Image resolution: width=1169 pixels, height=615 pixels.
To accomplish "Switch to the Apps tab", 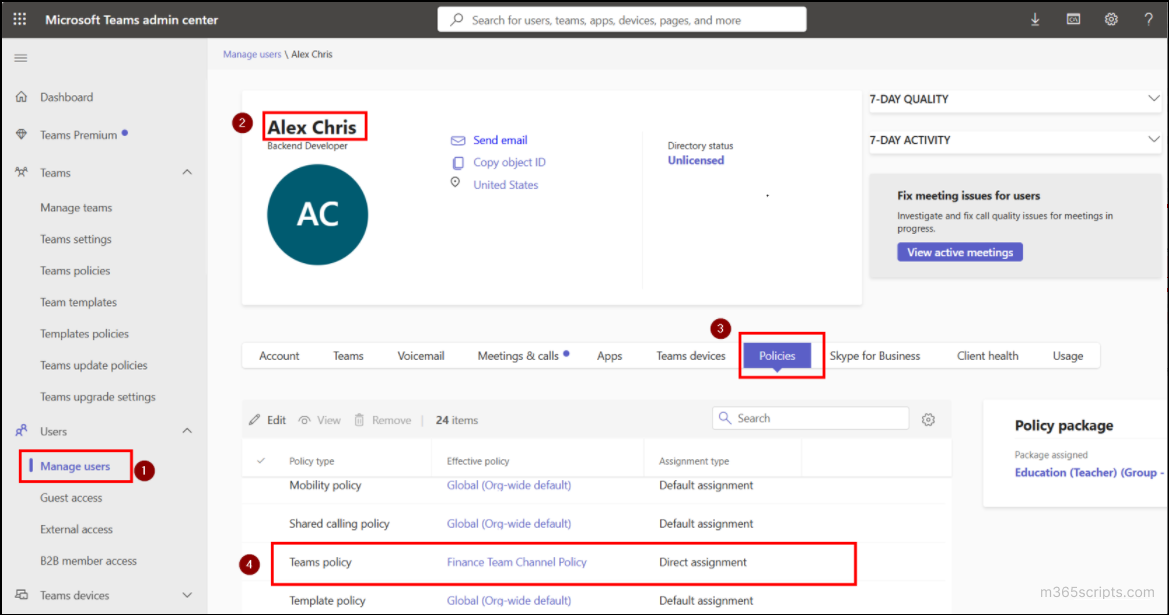I will 609,356.
